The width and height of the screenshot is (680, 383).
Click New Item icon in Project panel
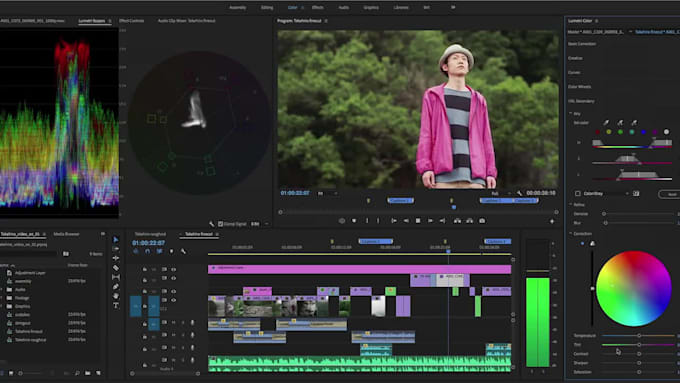coord(98,373)
